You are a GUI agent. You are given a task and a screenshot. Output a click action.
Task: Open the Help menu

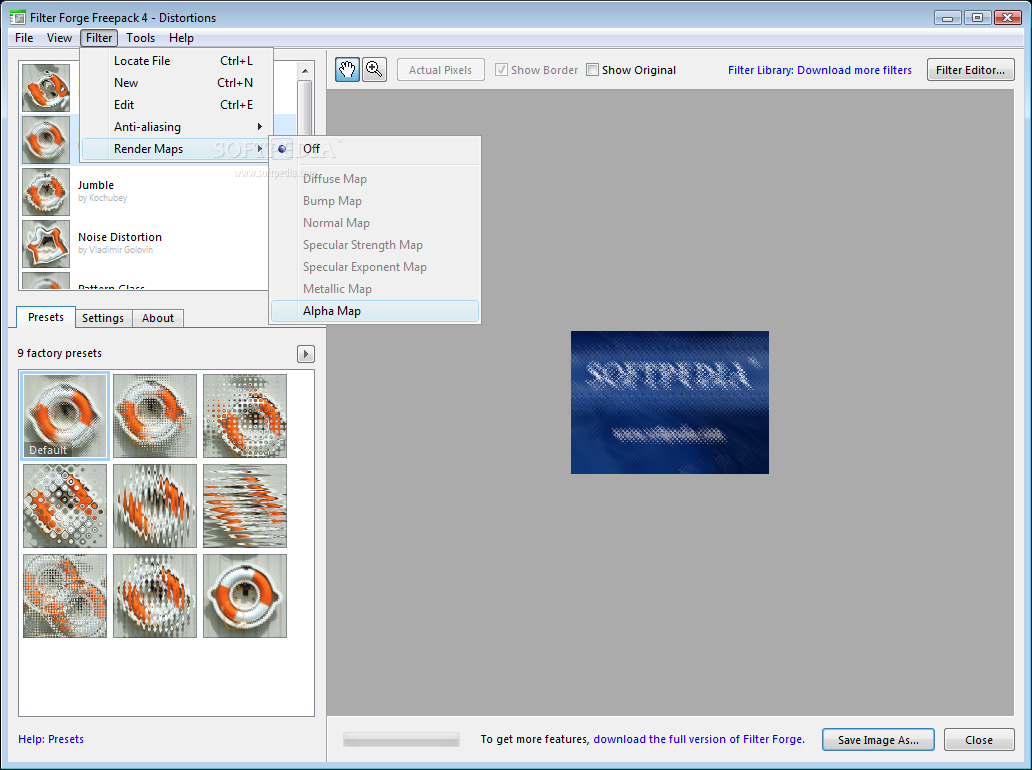pos(181,38)
